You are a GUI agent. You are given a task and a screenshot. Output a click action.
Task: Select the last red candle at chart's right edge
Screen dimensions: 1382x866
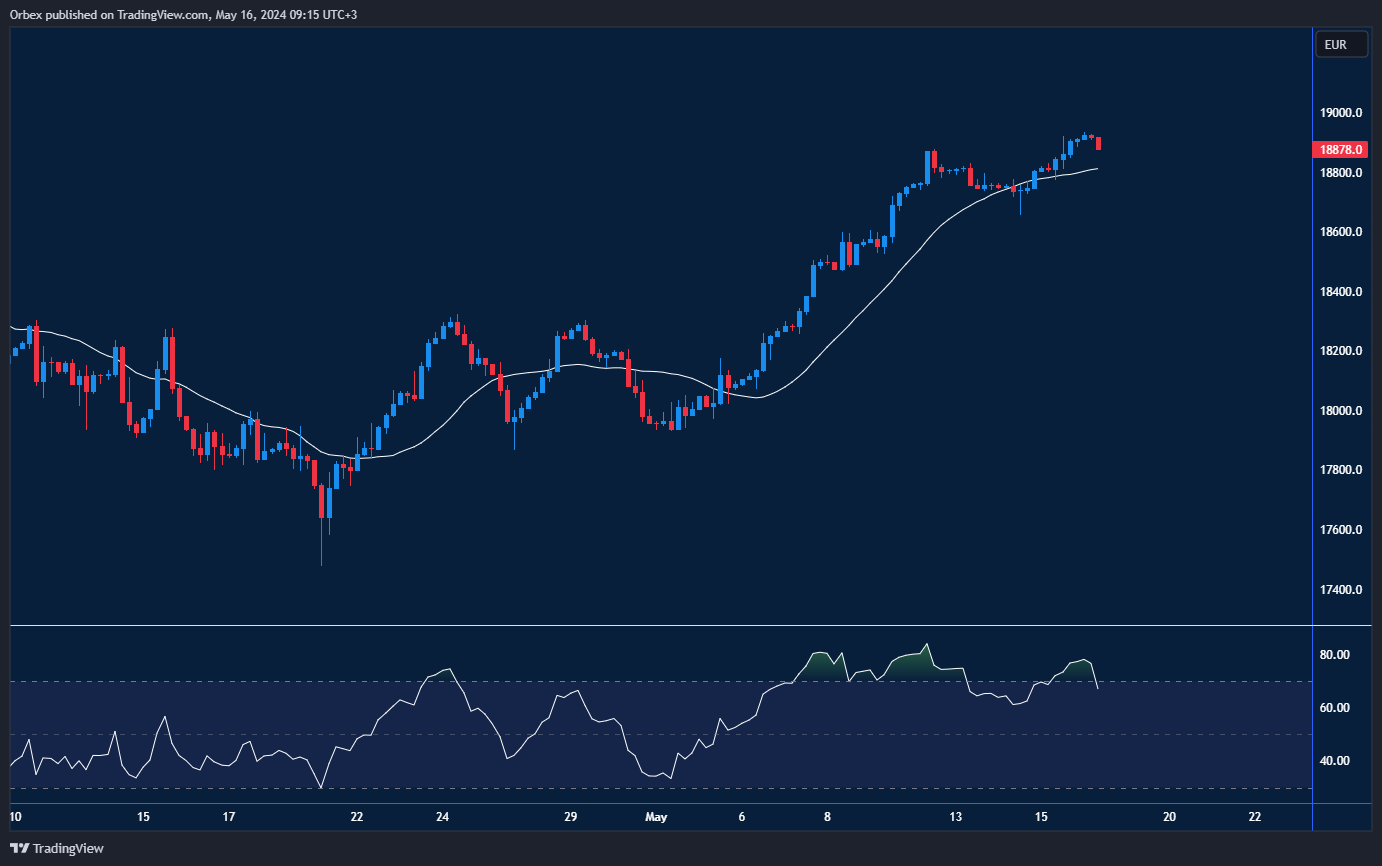tap(1099, 144)
